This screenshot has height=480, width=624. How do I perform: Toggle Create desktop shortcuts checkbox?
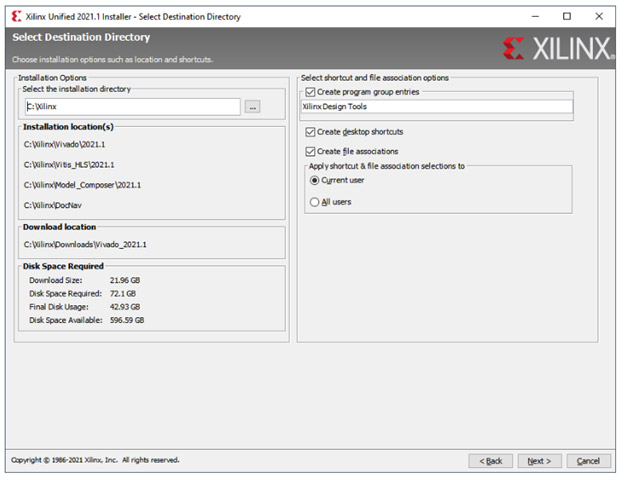[310, 132]
